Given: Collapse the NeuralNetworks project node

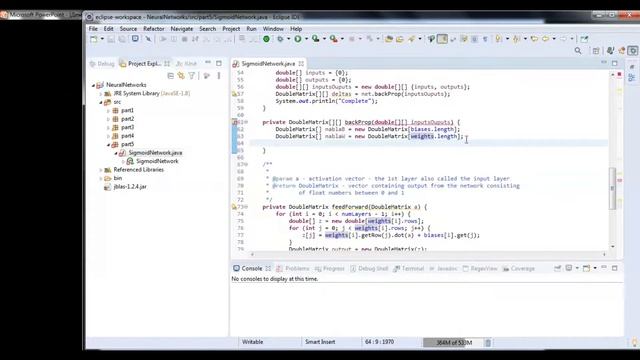Looking at the screenshot, I should point(93,85).
